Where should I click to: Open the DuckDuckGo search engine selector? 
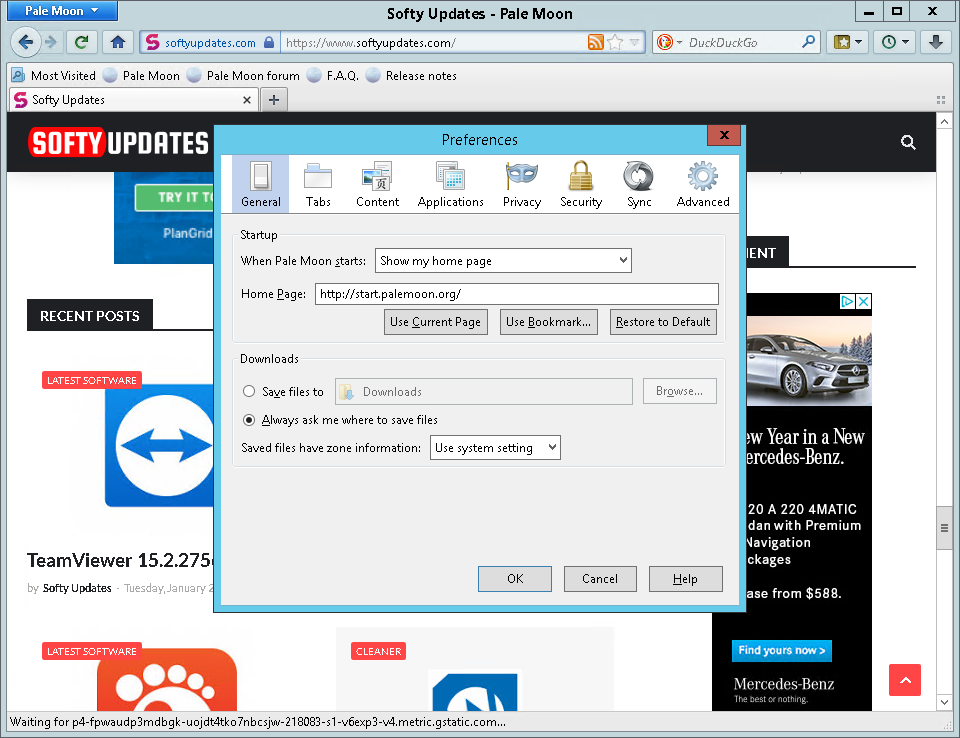click(669, 42)
